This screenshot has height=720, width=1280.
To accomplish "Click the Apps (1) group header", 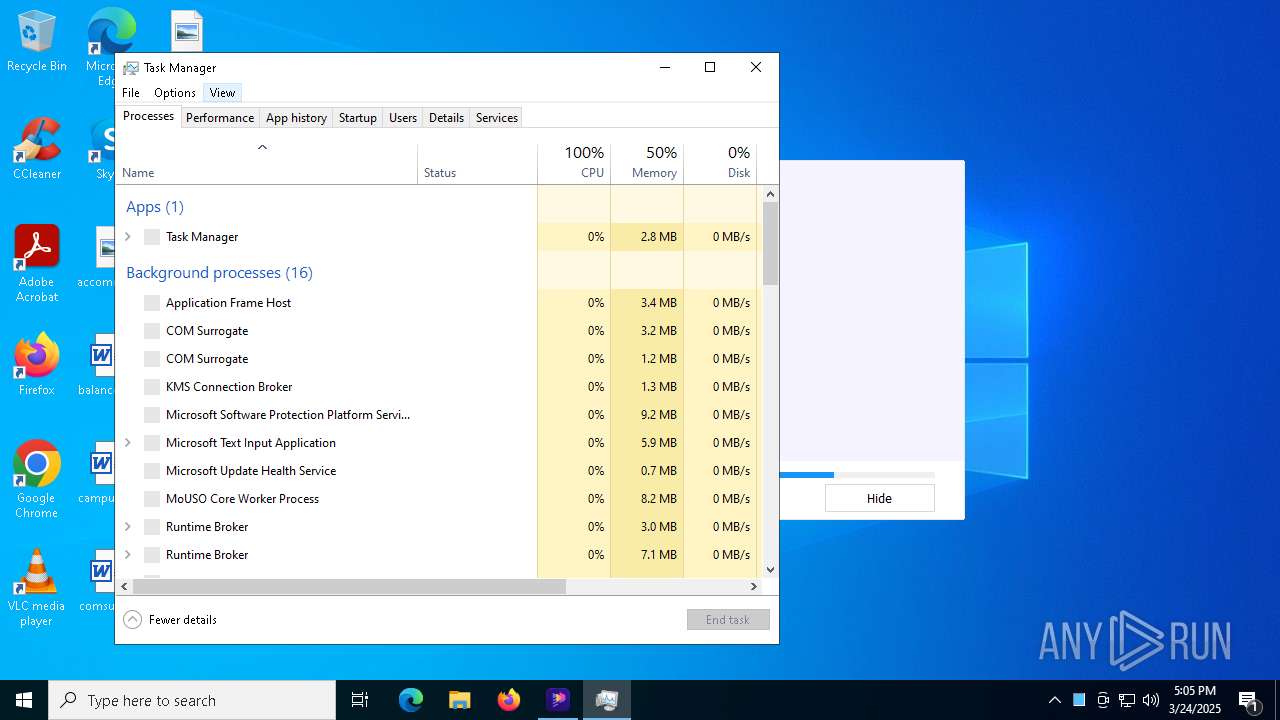I will click(155, 207).
